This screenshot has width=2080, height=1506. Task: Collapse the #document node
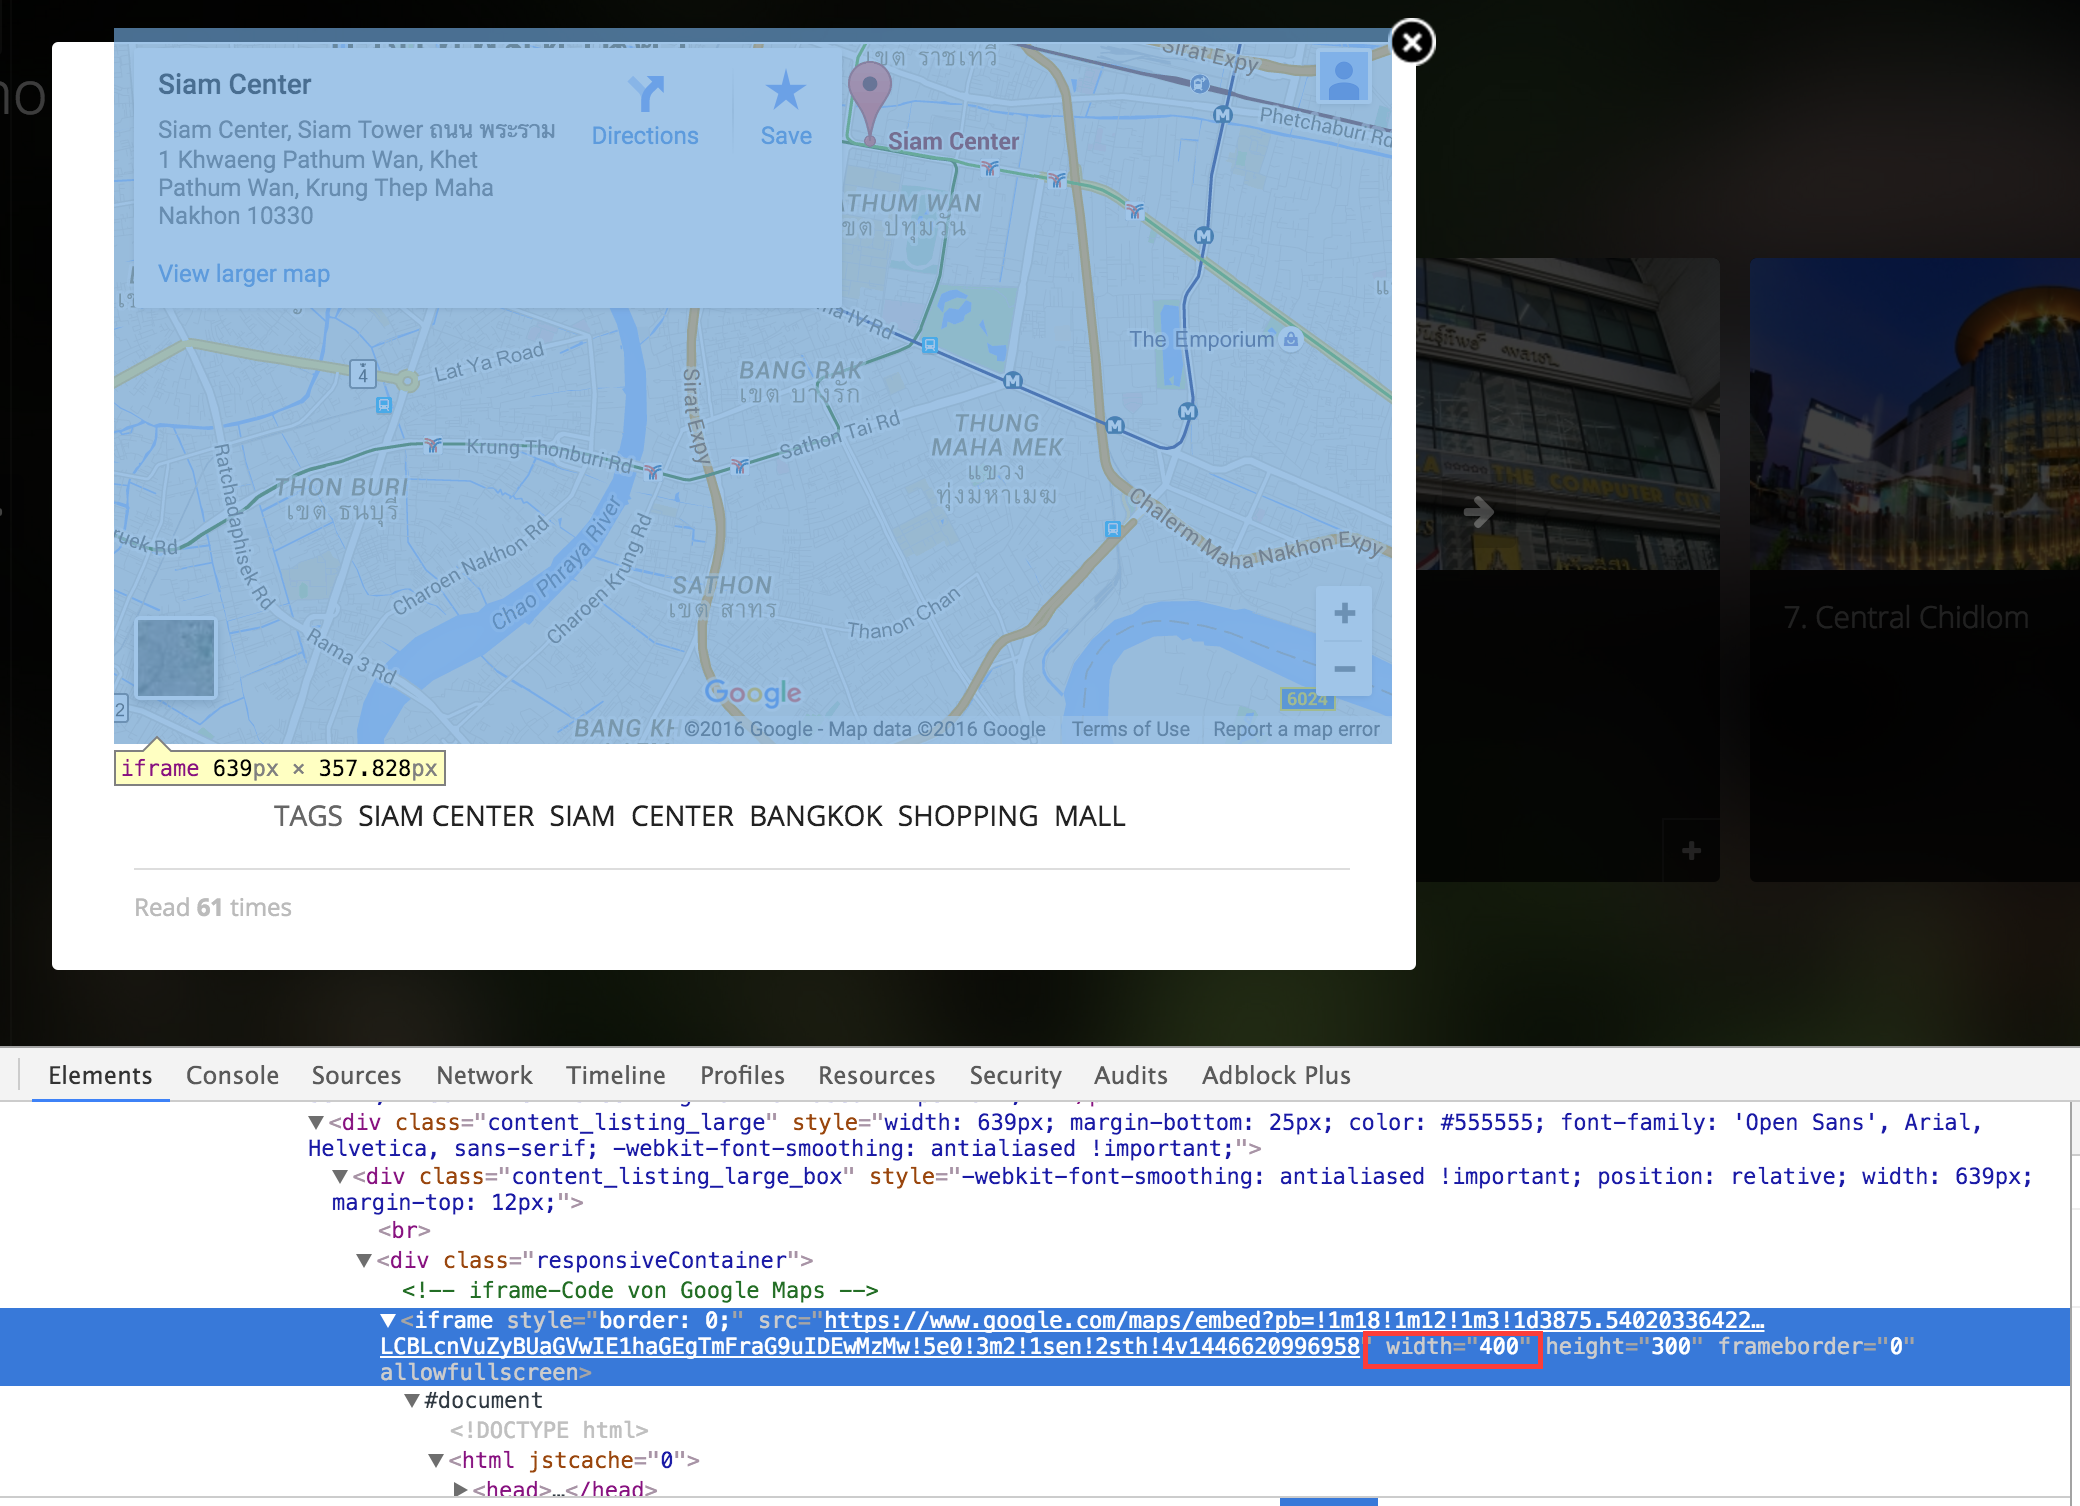tap(412, 1401)
